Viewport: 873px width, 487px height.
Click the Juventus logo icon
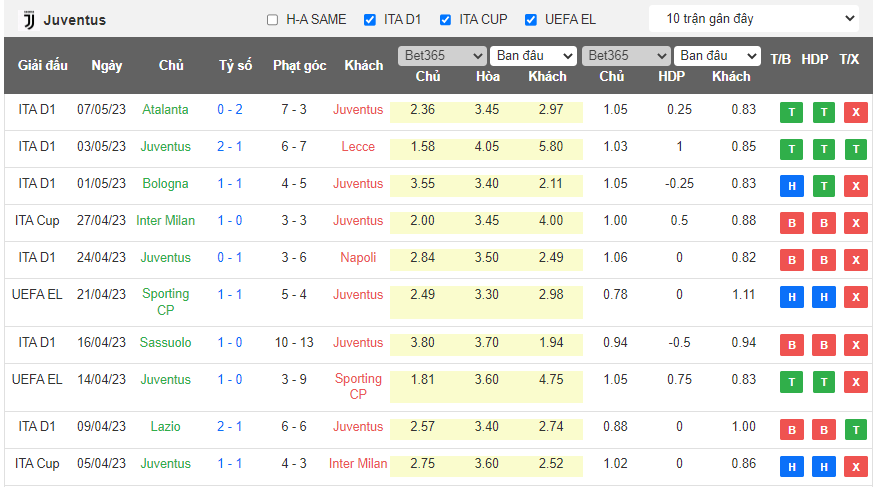(27, 20)
